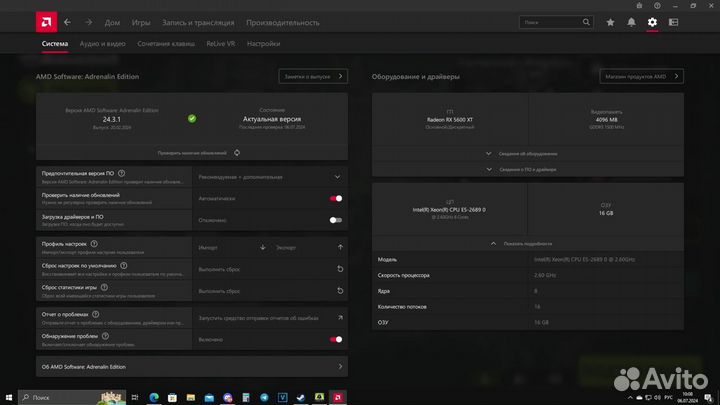
Task: Click the refresh icon to check for updates
Action: tap(237, 153)
